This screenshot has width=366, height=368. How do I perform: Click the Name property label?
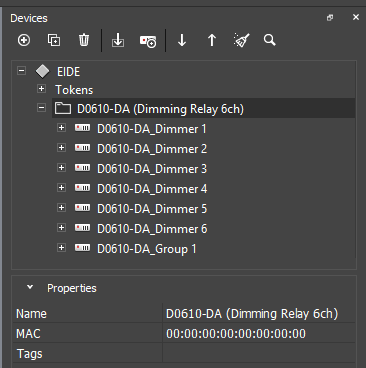click(31, 314)
